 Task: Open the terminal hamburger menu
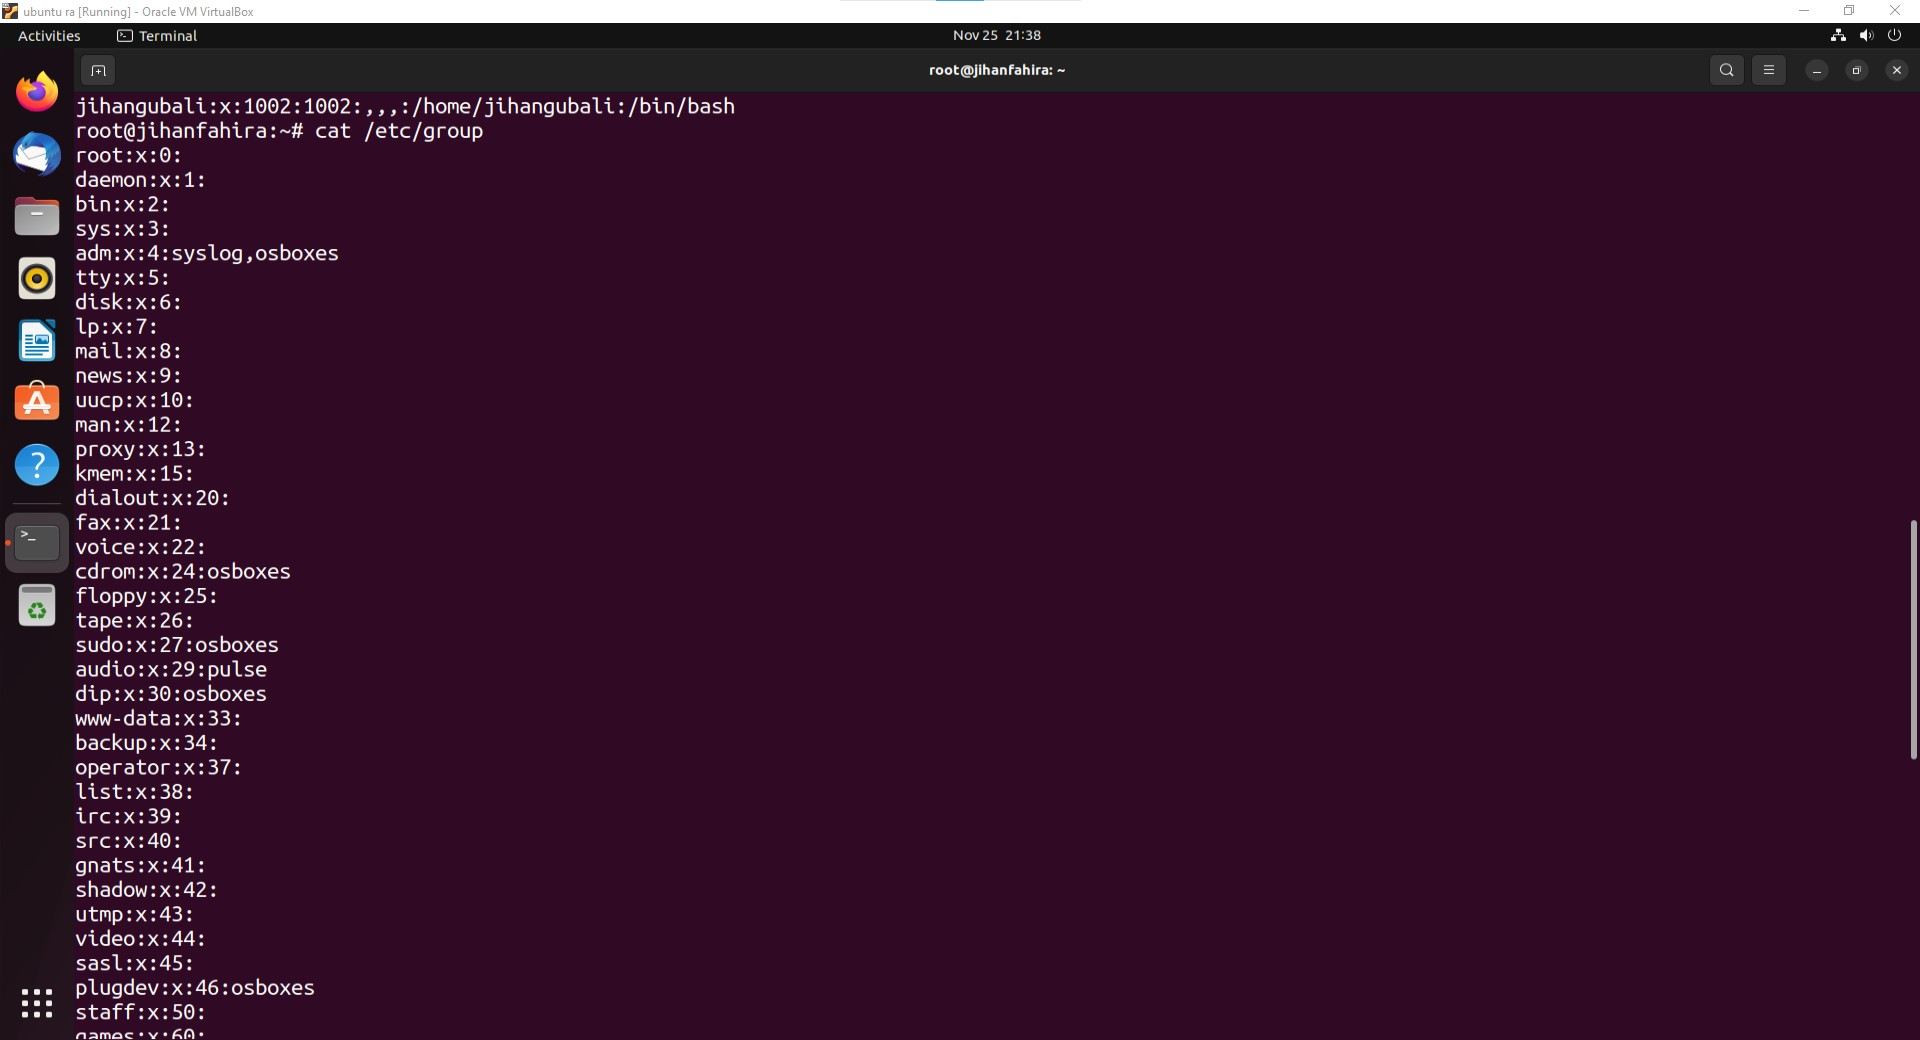point(1769,70)
